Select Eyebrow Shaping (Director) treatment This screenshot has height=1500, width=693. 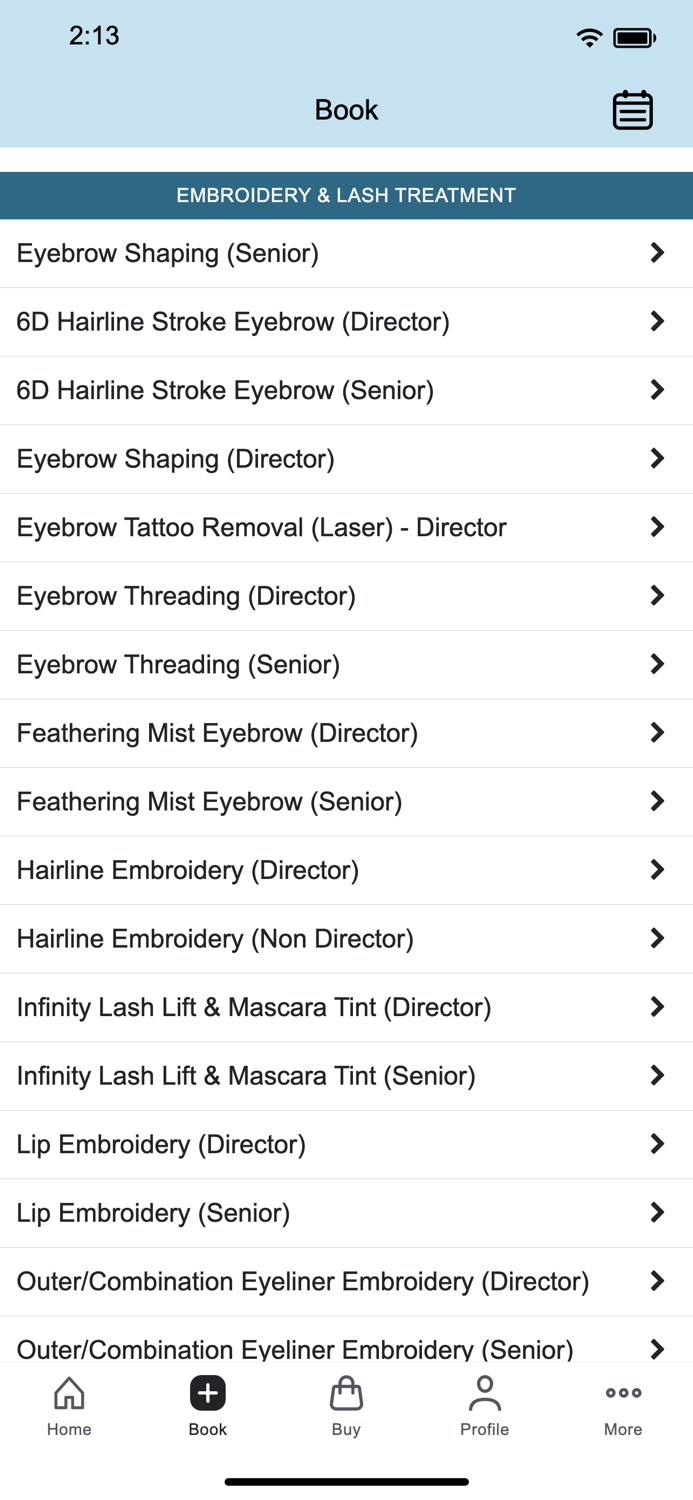click(176, 459)
